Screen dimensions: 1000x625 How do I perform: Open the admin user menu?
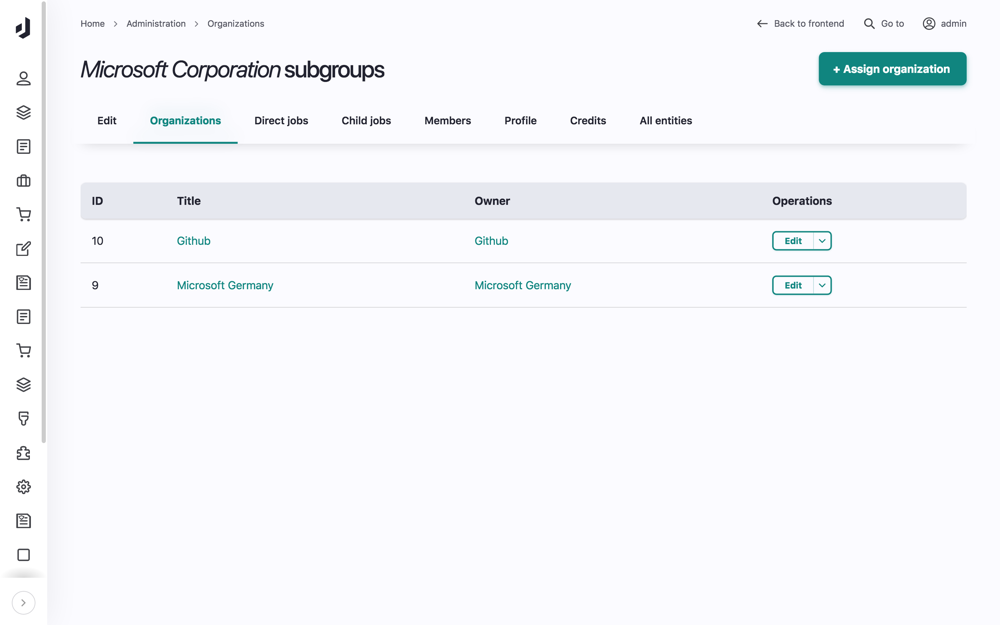945,24
